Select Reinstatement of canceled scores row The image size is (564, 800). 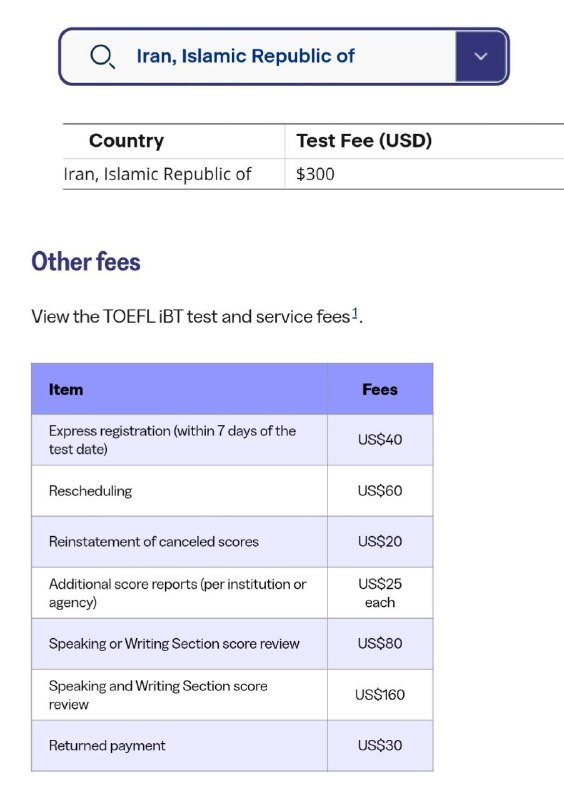[232, 542]
